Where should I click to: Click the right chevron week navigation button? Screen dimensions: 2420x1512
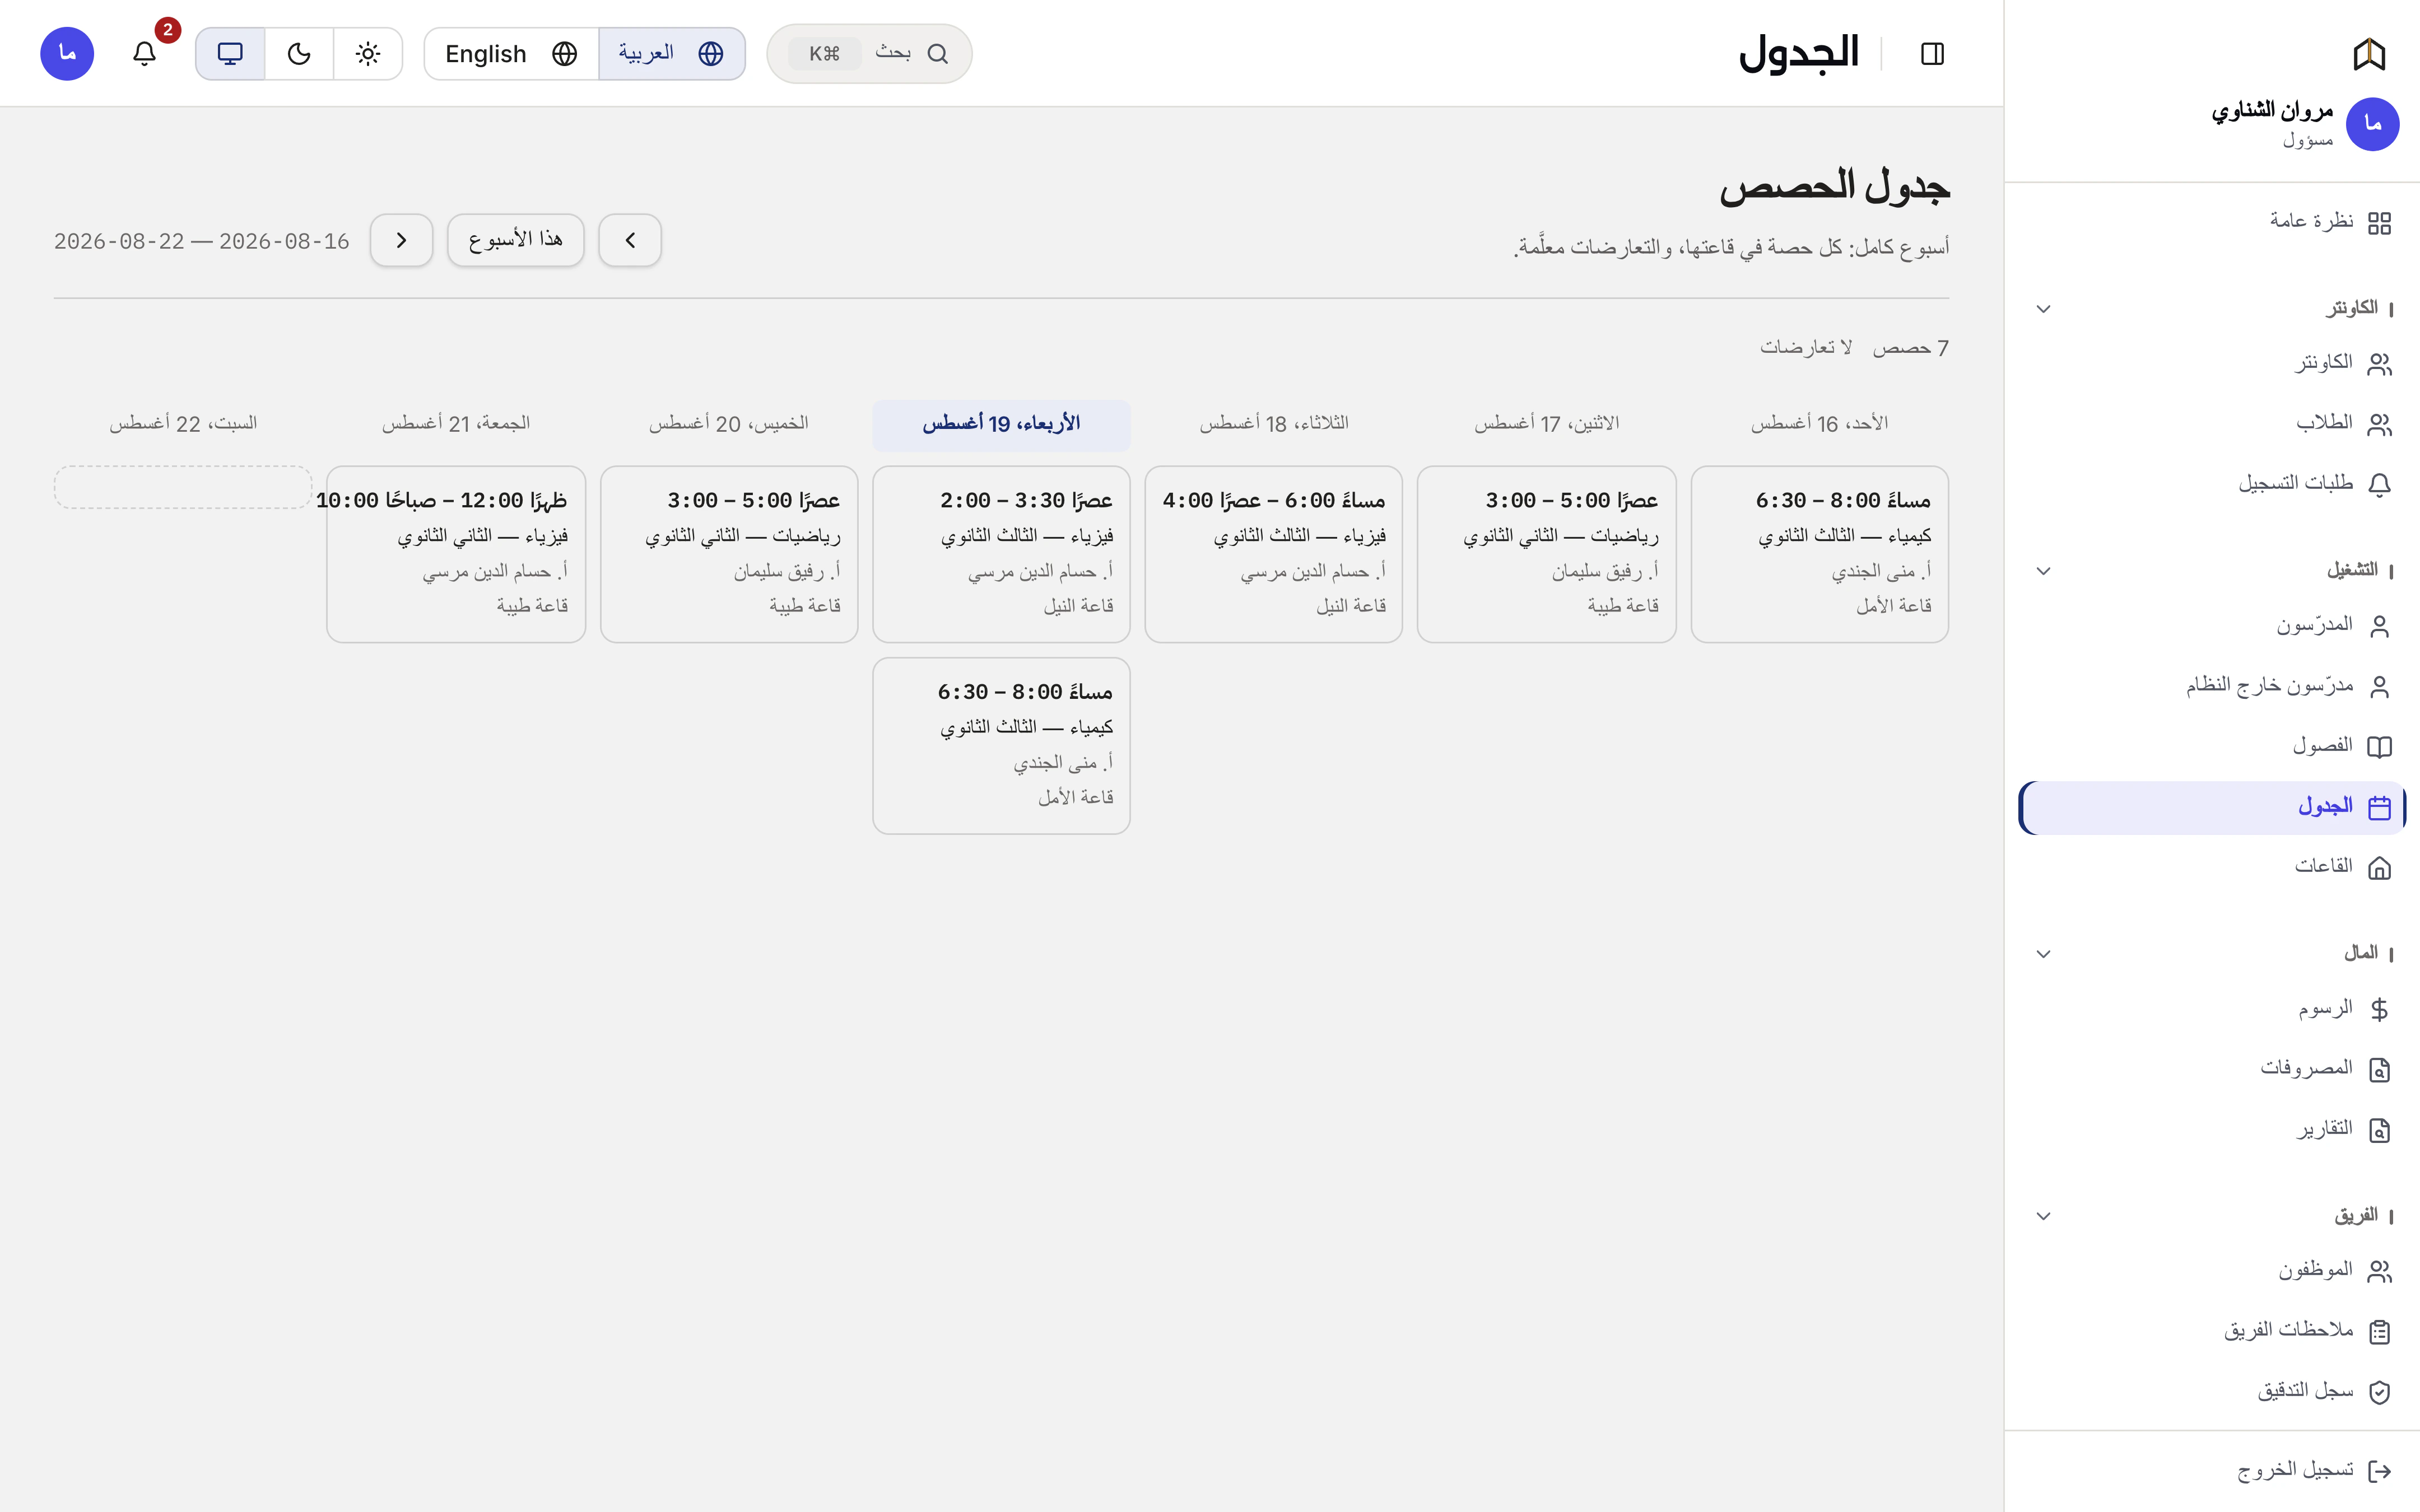click(x=401, y=240)
